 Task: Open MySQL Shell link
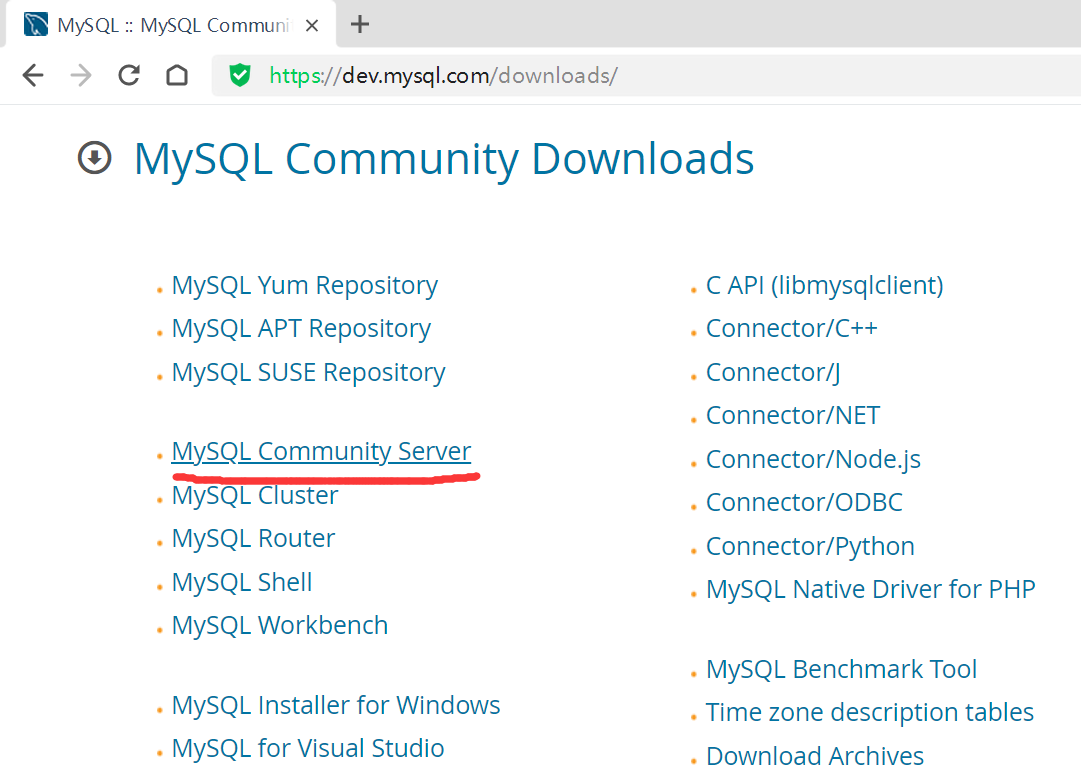point(242,583)
